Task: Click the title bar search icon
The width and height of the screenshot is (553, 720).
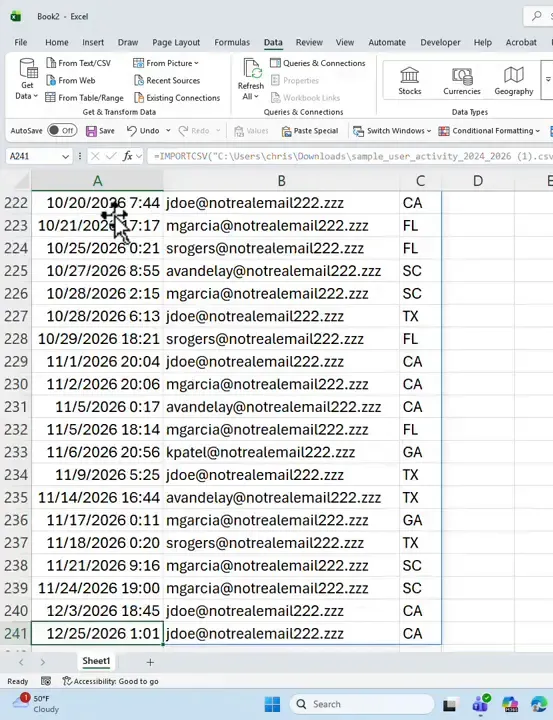Action: [x=536, y=16]
